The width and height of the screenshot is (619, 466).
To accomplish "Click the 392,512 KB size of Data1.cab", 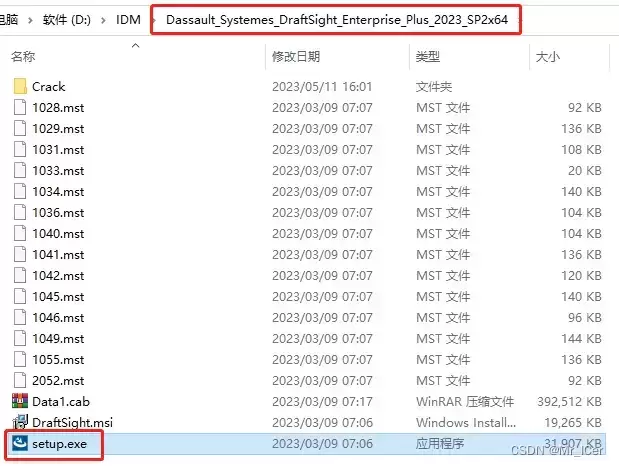I will pyautogui.click(x=569, y=401).
